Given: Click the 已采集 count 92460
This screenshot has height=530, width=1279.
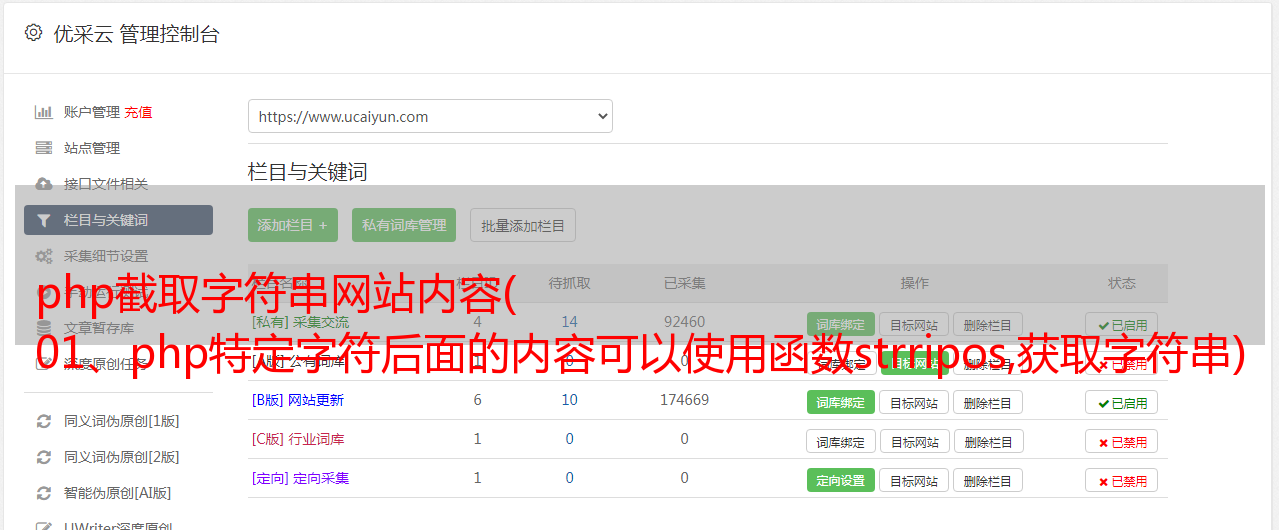Looking at the screenshot, I should pos(684,322).
